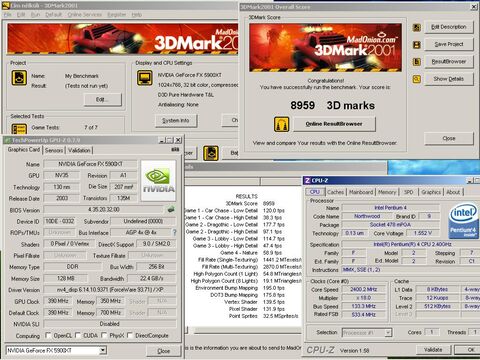Viewport: 480px width, 360px height.
Task: Click the ResultBrowser icon in score dialog
Action: click(417, 62)
